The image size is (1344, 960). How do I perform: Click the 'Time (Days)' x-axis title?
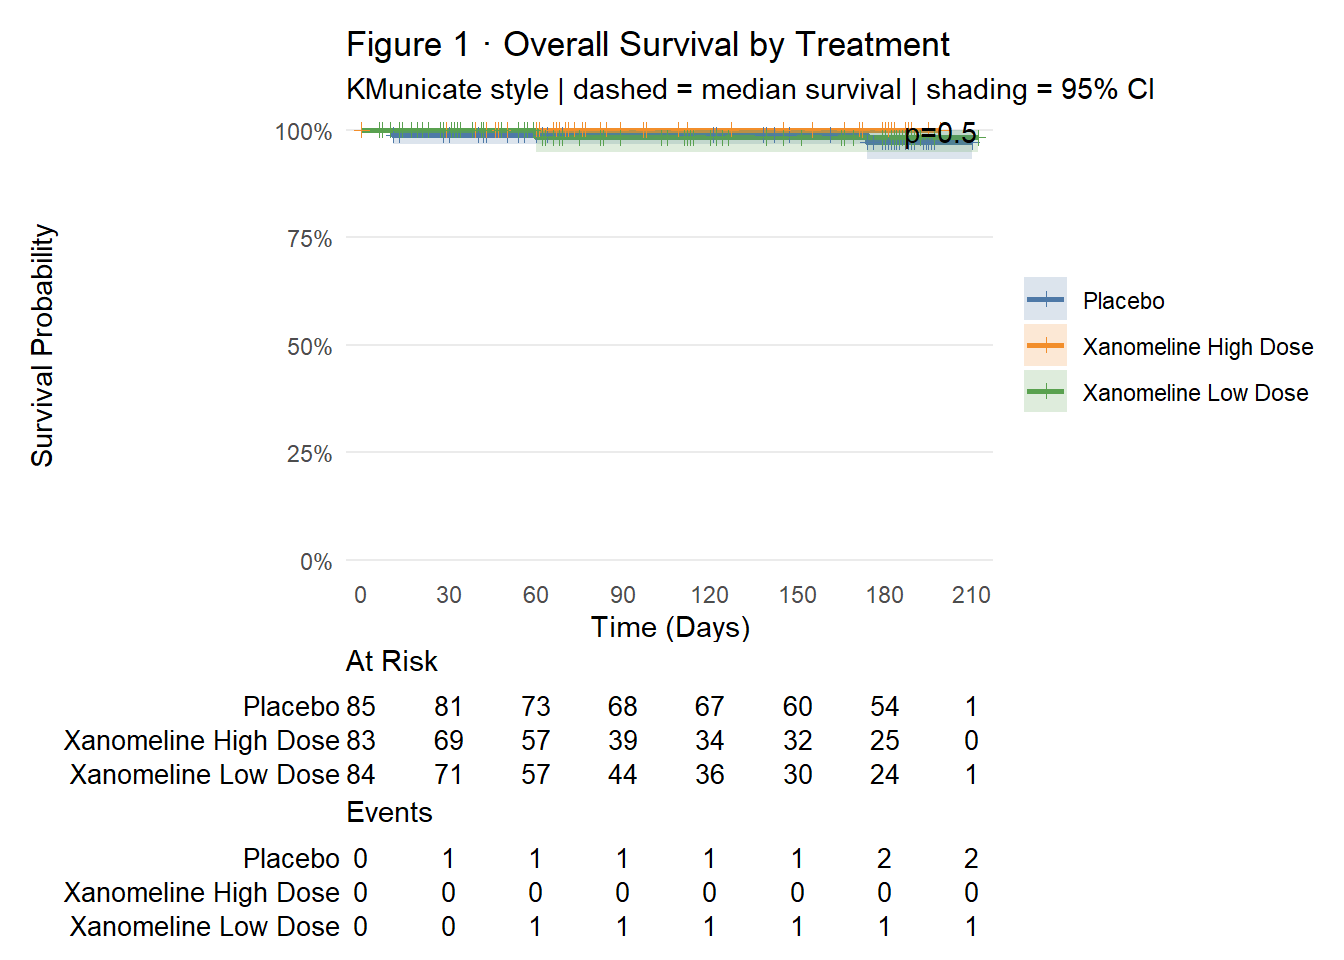(x=670, y=627)
